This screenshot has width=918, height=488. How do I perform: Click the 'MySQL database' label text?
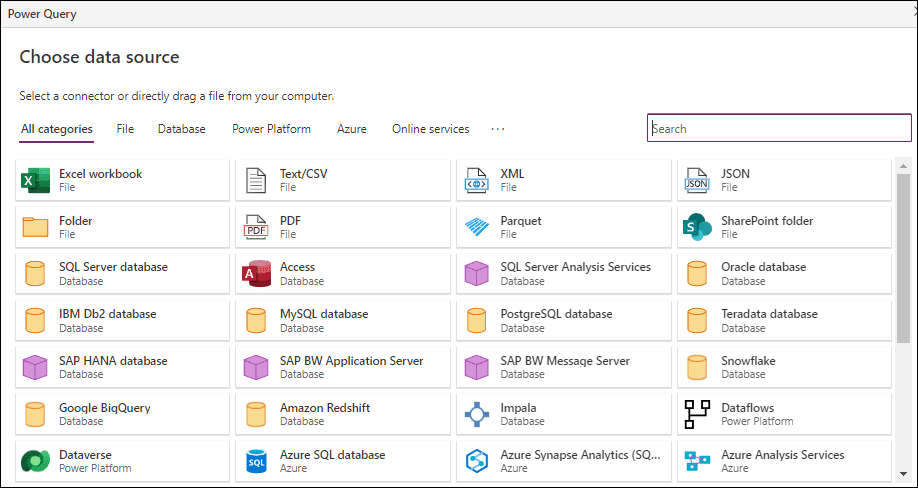pos(324,314)
